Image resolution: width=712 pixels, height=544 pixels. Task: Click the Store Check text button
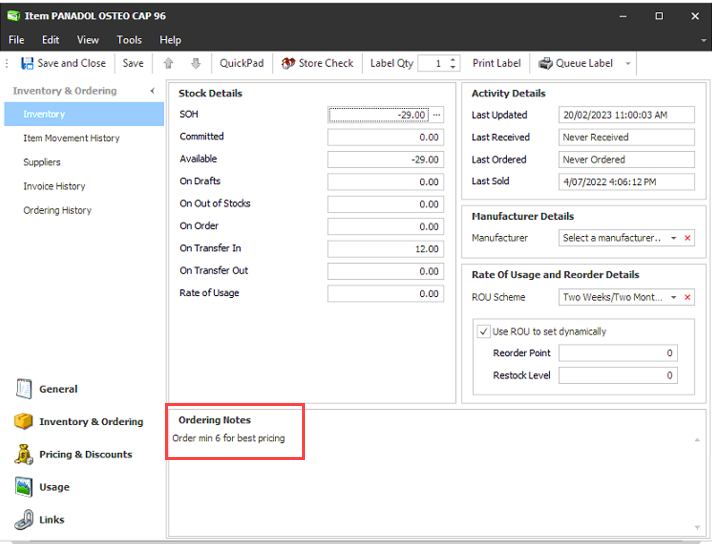(326, 63)
